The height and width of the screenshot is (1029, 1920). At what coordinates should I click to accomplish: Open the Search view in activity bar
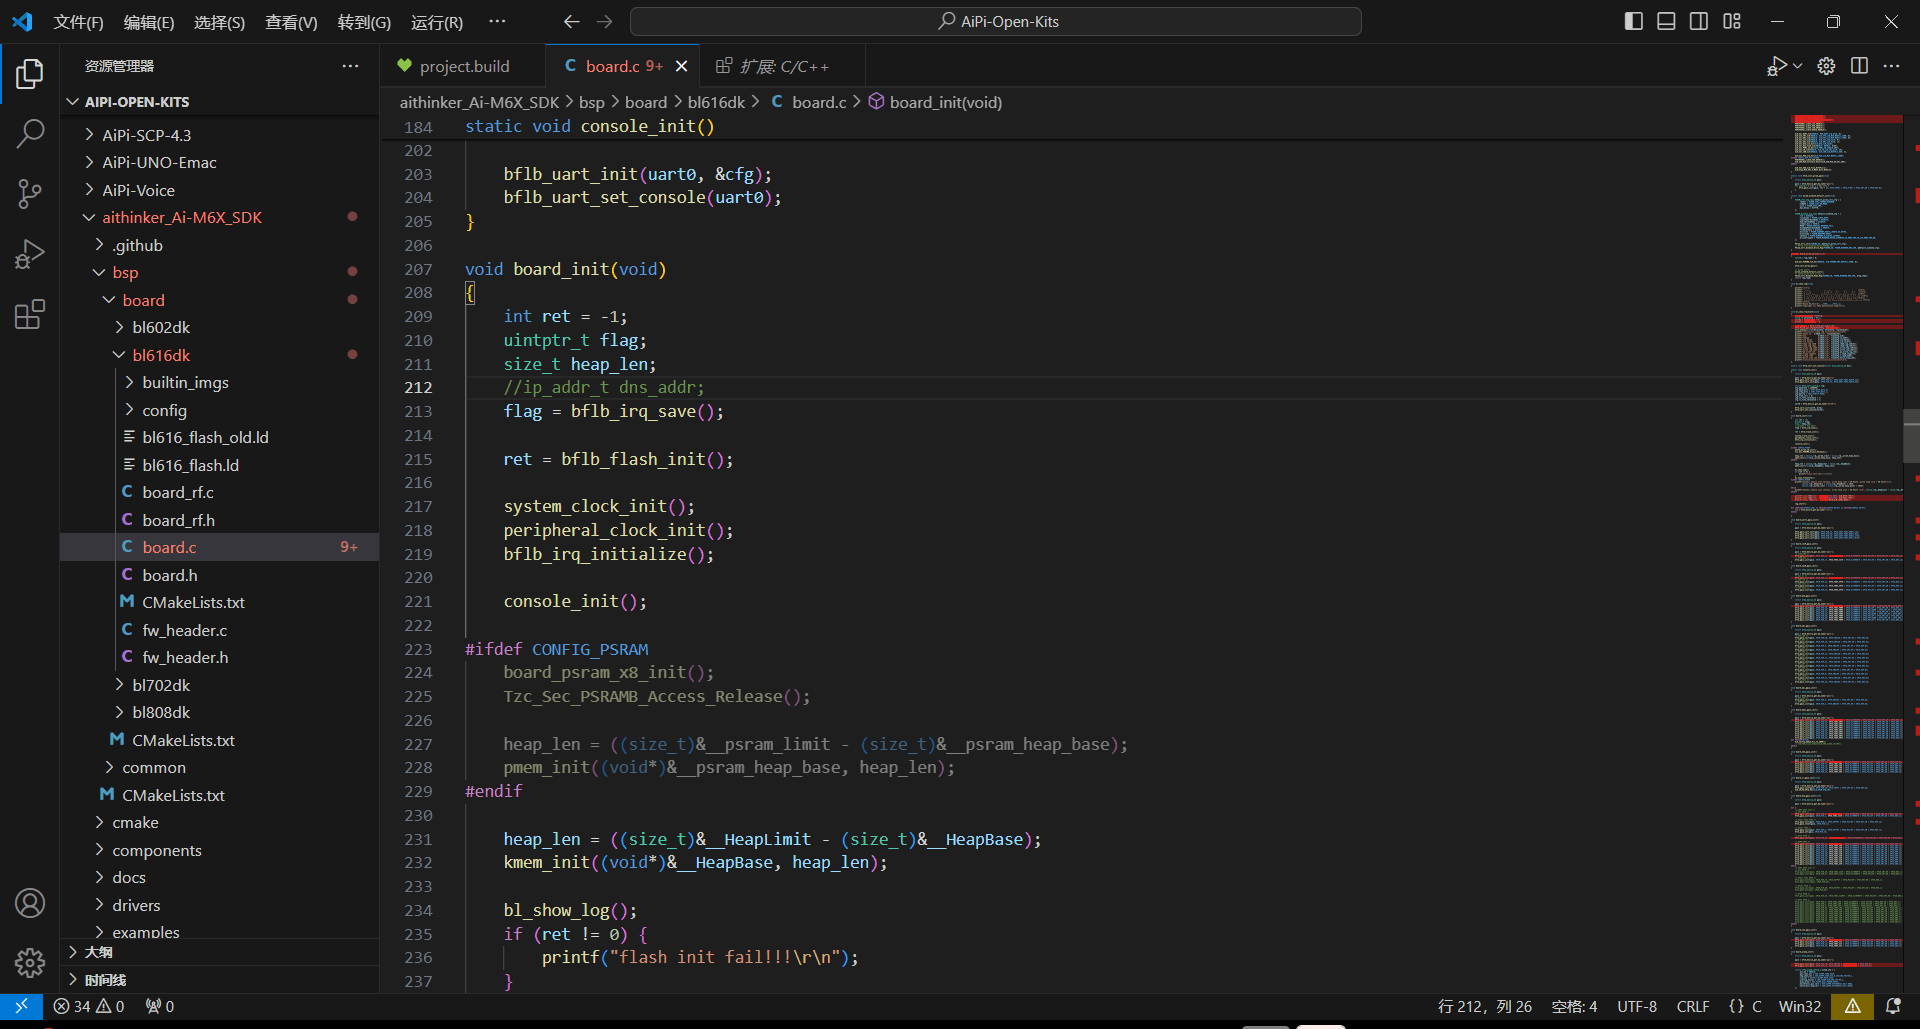(30, 133)
